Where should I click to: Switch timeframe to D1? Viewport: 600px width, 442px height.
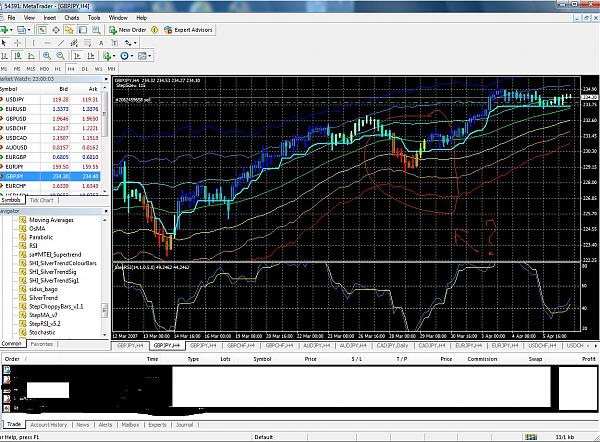coord(85,69)
